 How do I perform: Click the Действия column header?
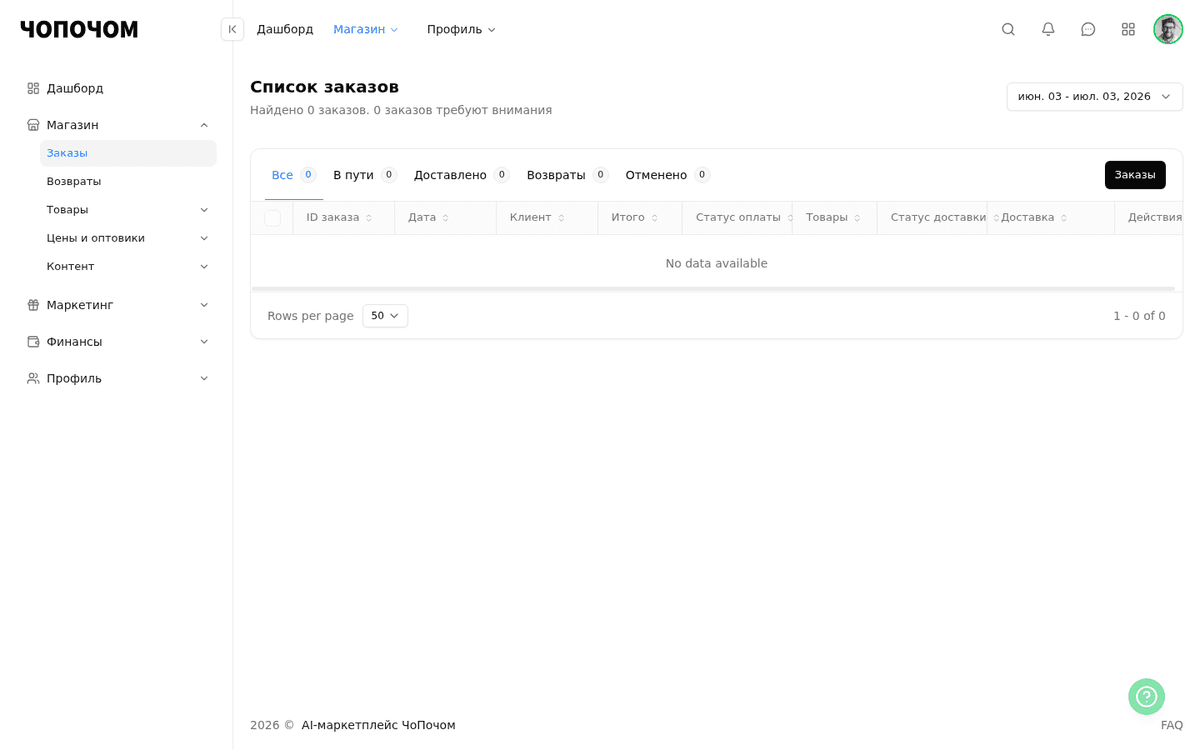point(1155,218)
